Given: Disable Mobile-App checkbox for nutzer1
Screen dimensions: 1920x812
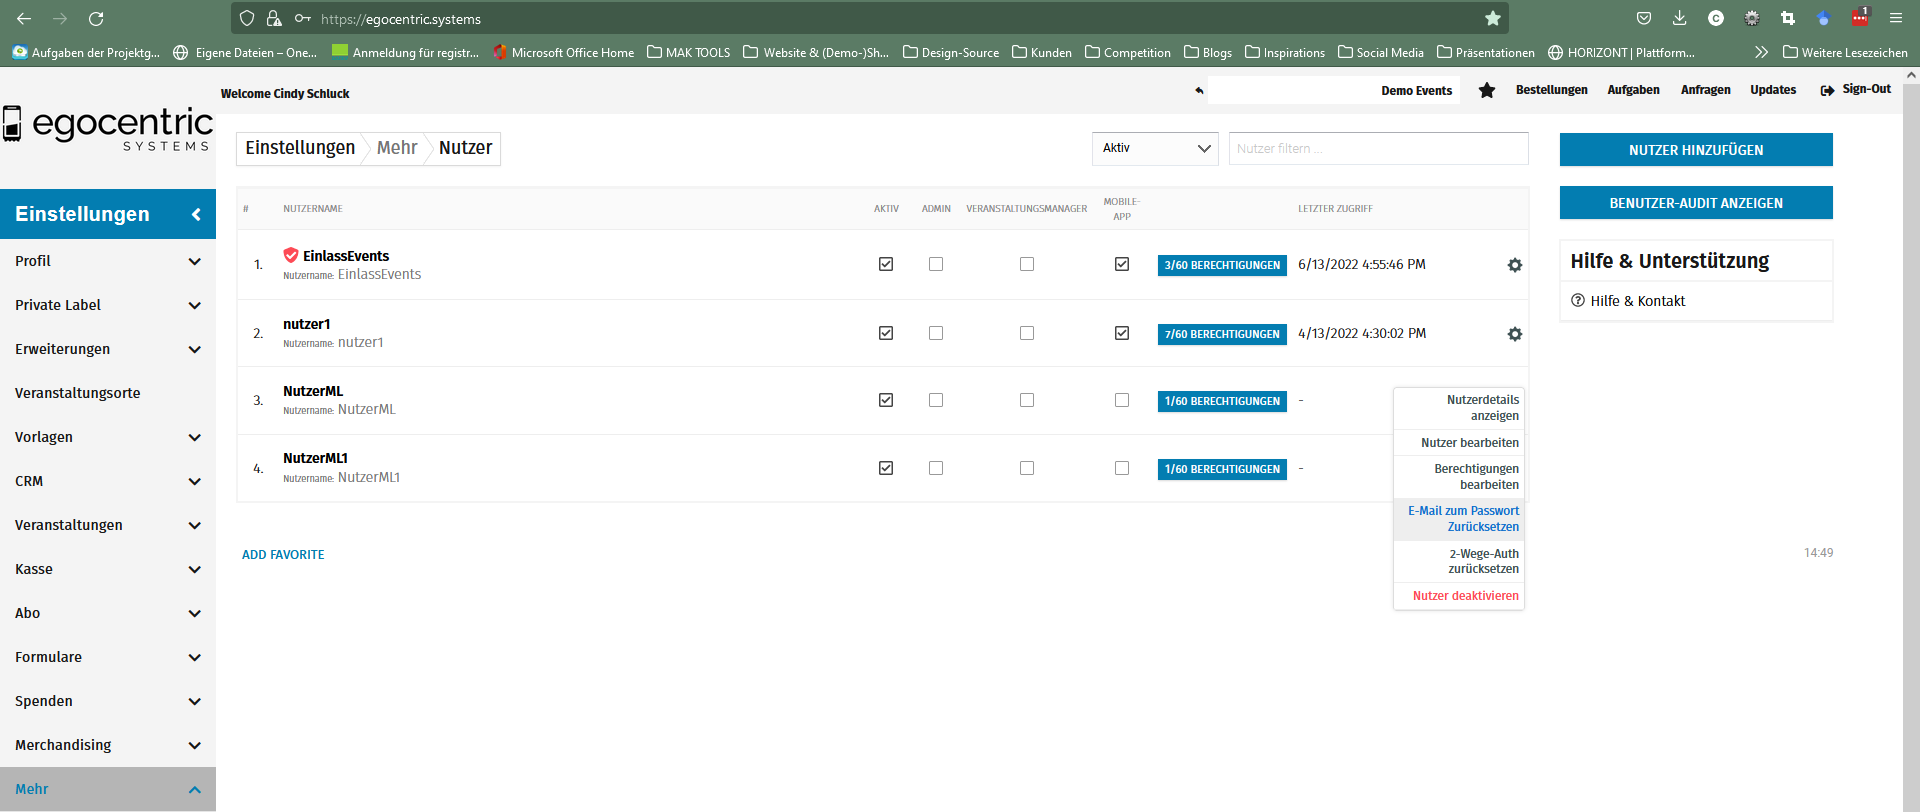Looking at the screenshot, I should [1121, 333].
